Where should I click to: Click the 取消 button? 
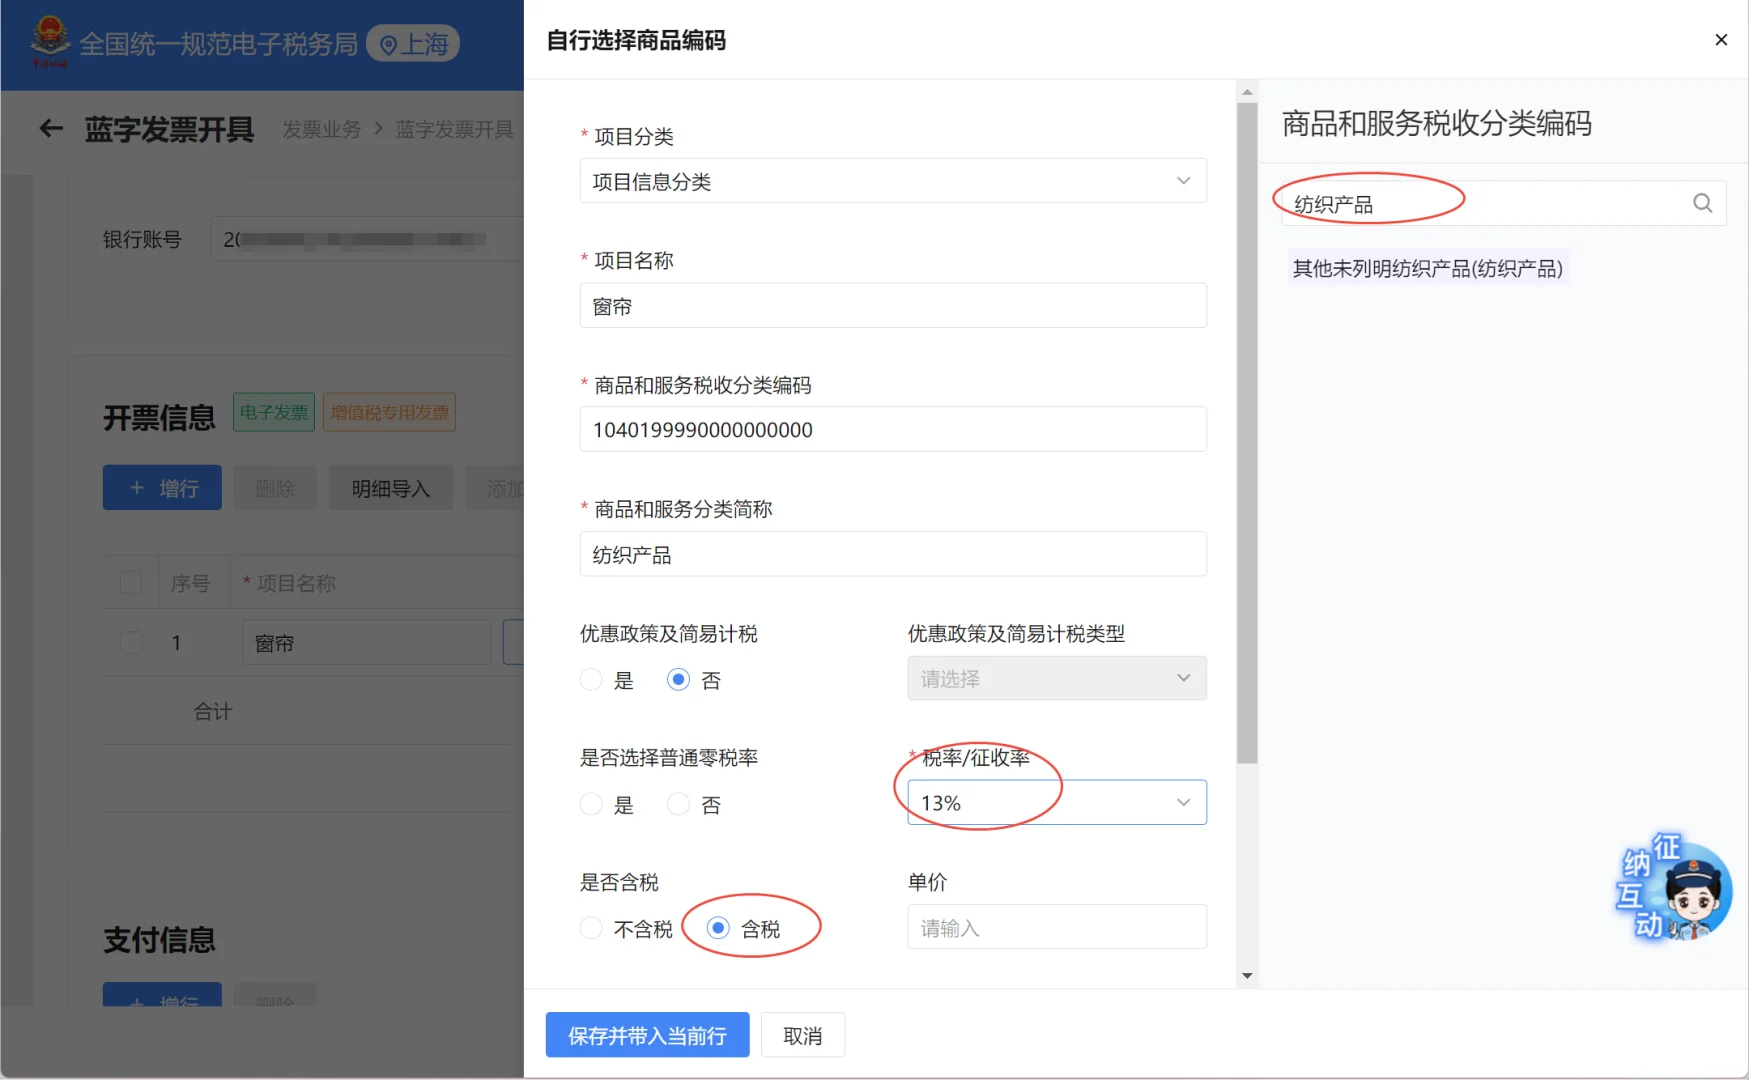(x=802, y=1035)
